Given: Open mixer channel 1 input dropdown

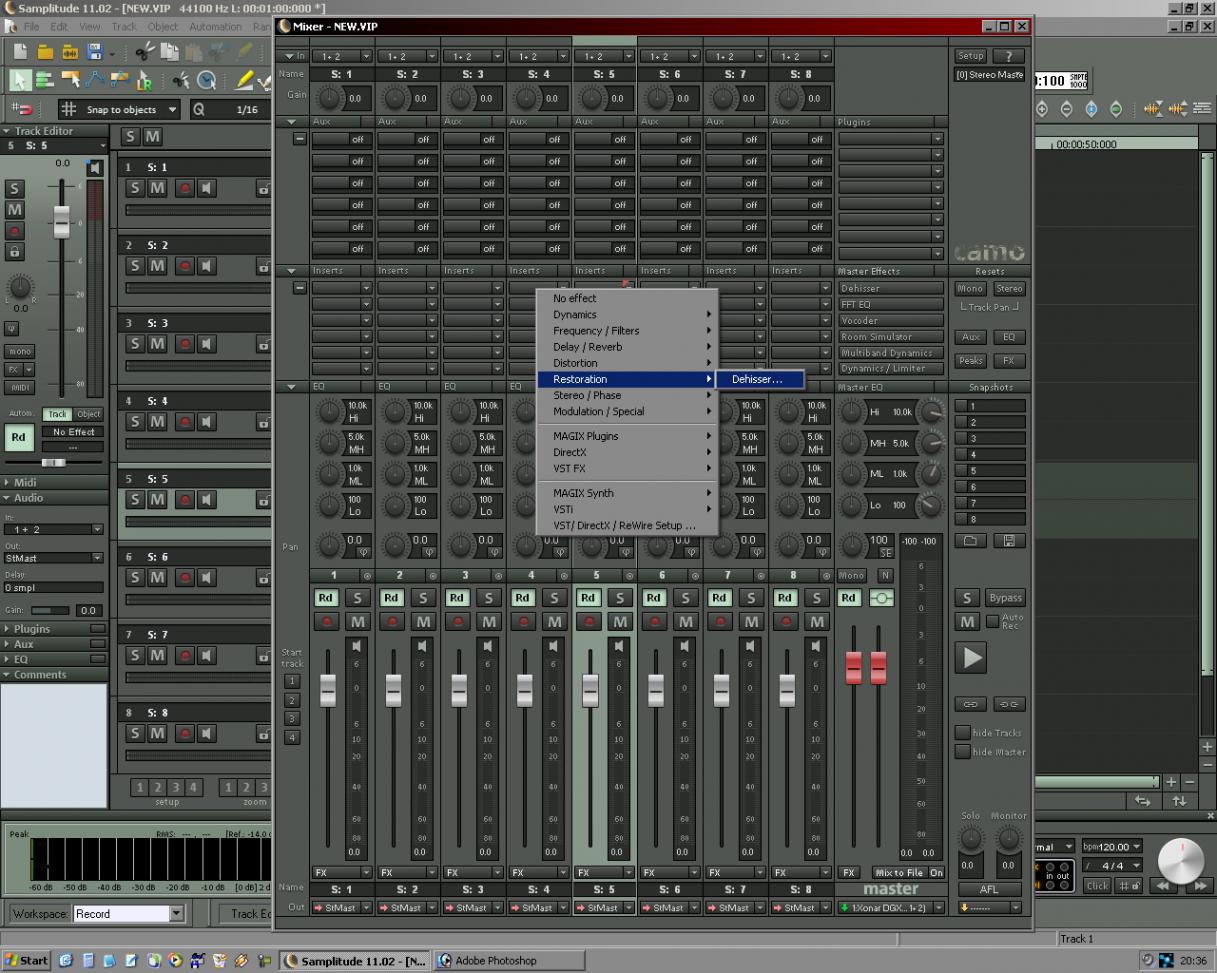Looking at the screenshot, I should coord(367,57).
